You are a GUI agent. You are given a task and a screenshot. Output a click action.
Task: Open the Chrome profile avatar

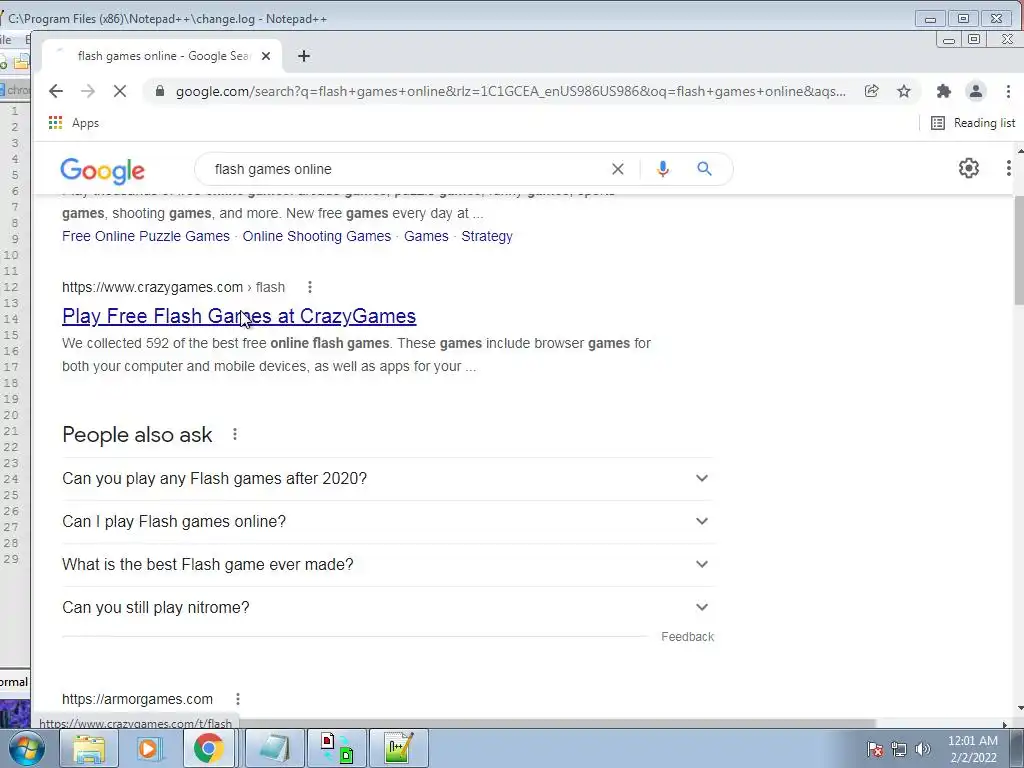coord(976,91)
